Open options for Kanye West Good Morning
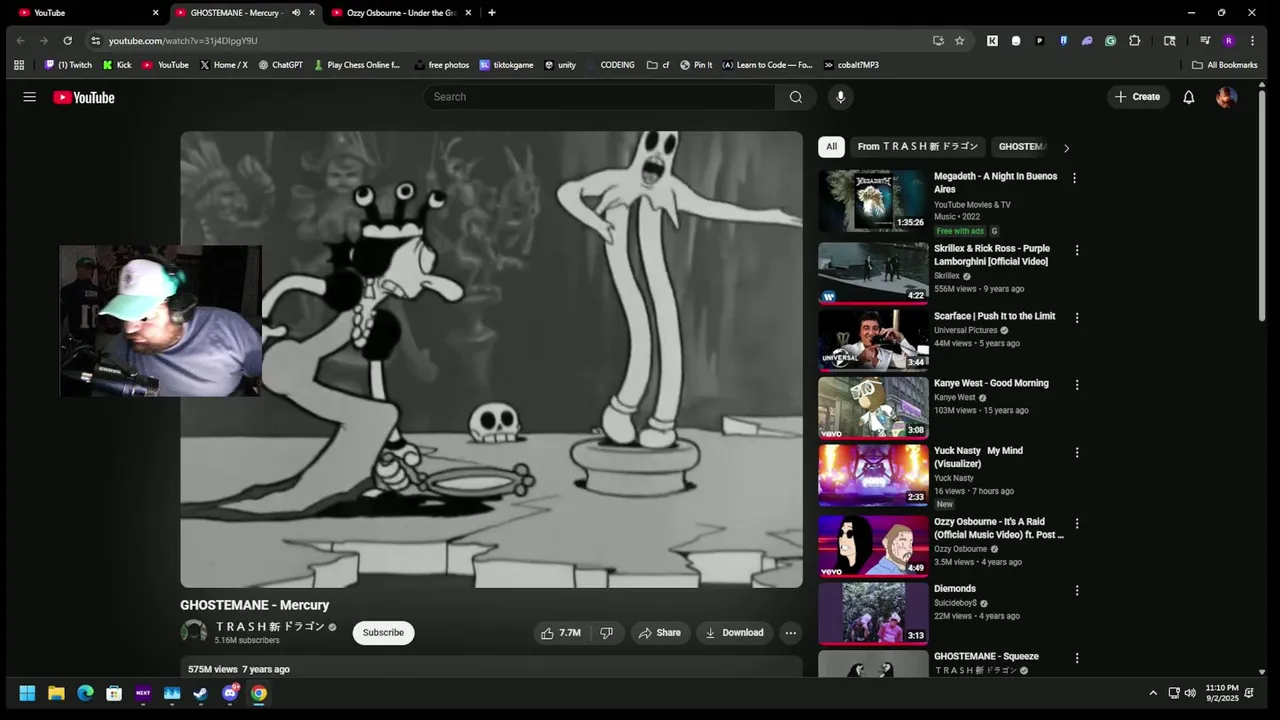 (x=1077, y=385)
